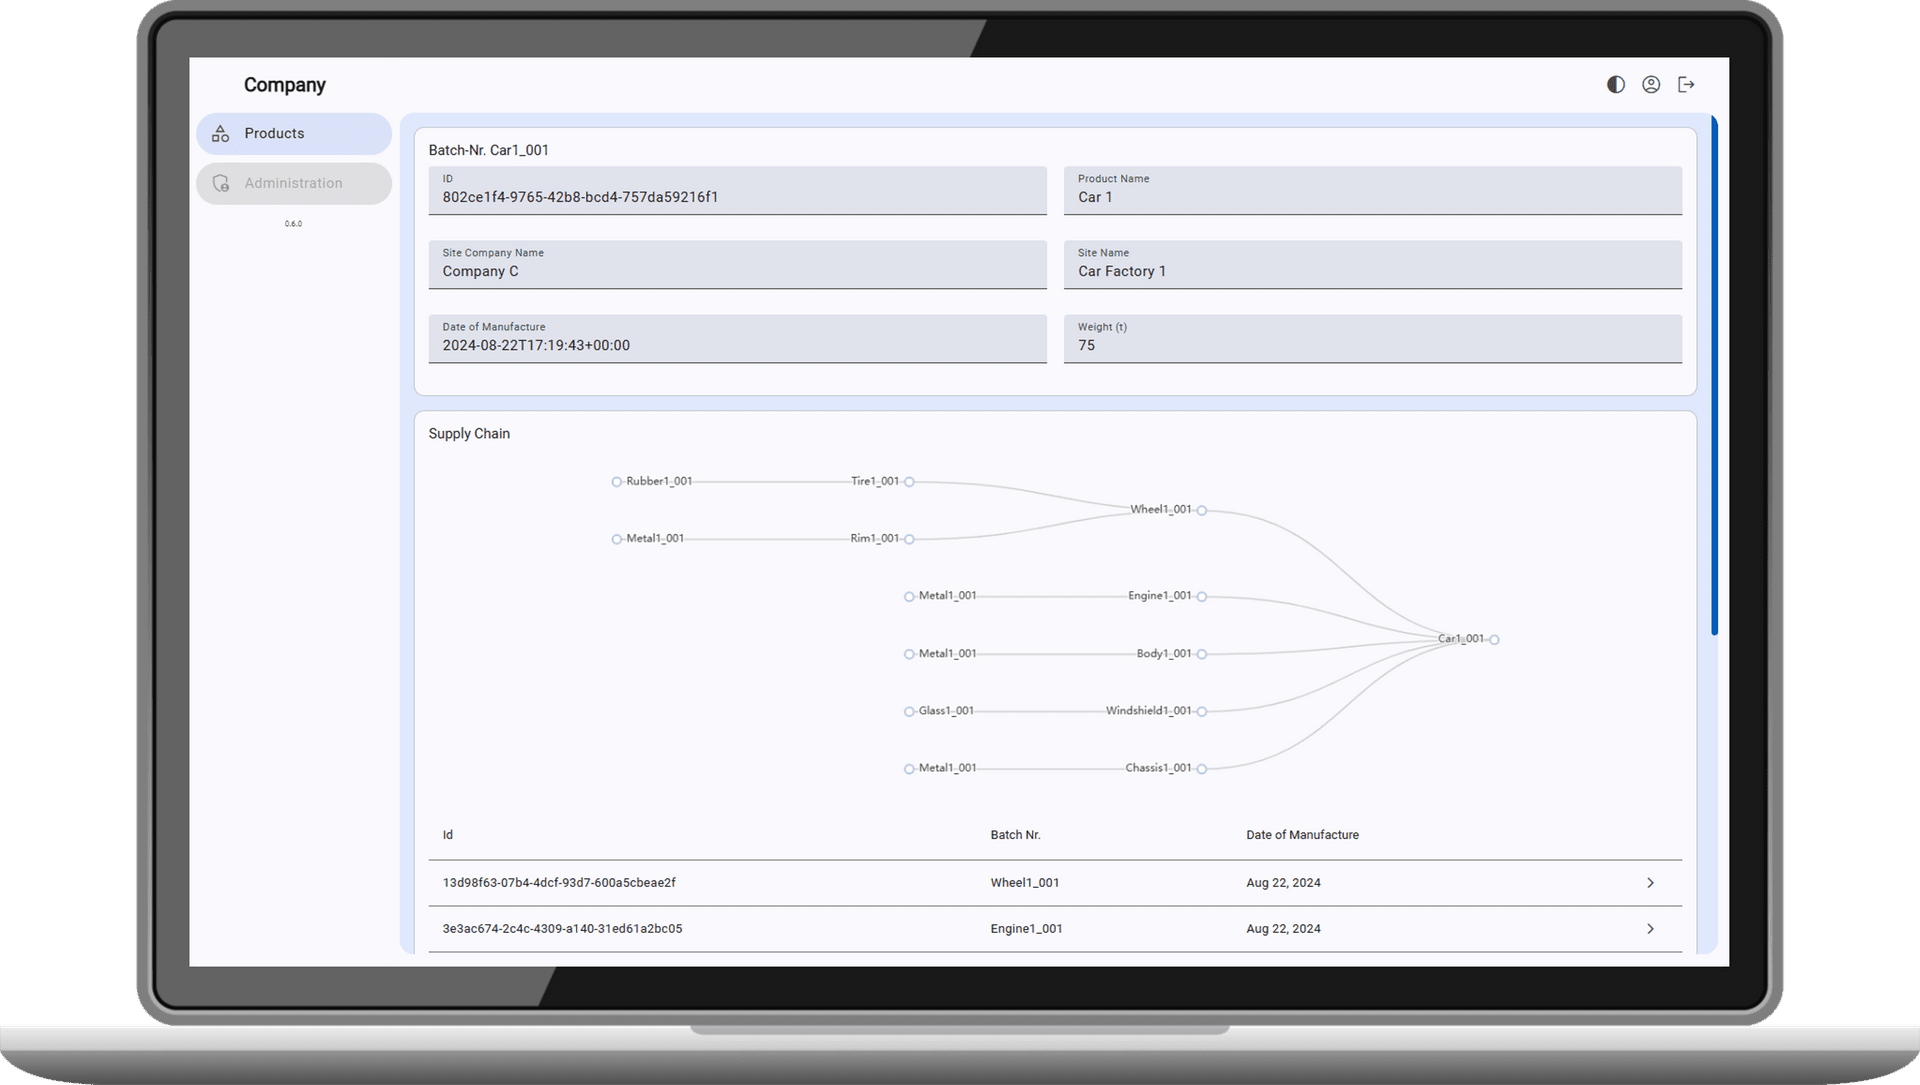Click the Car1_001 graph node marker
Screen dimensions: 1920x1085
click(x=1495, y=639)
